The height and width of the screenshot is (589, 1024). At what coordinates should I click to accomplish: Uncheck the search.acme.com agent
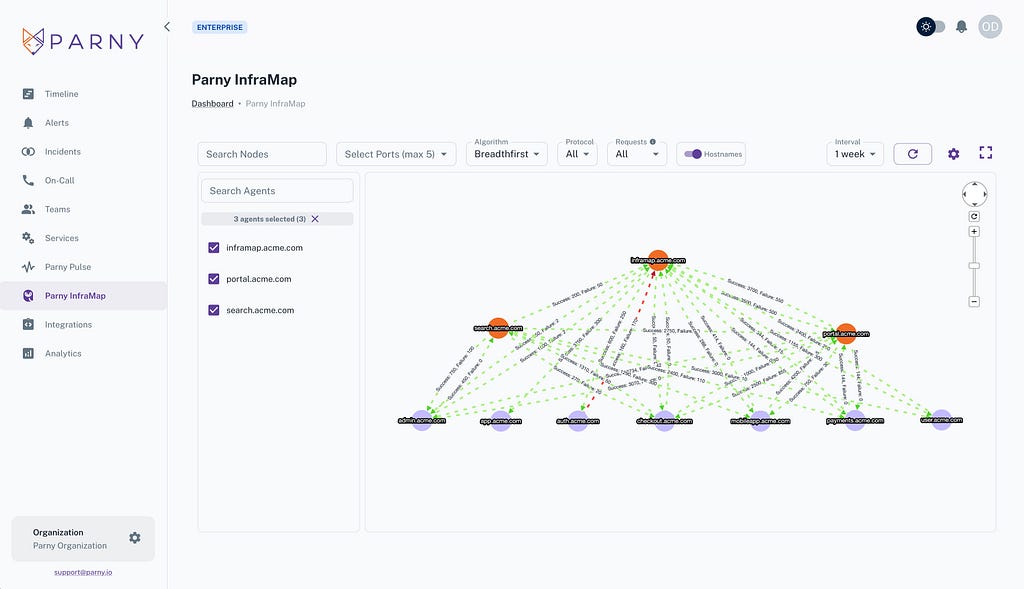tap(214, 310)
